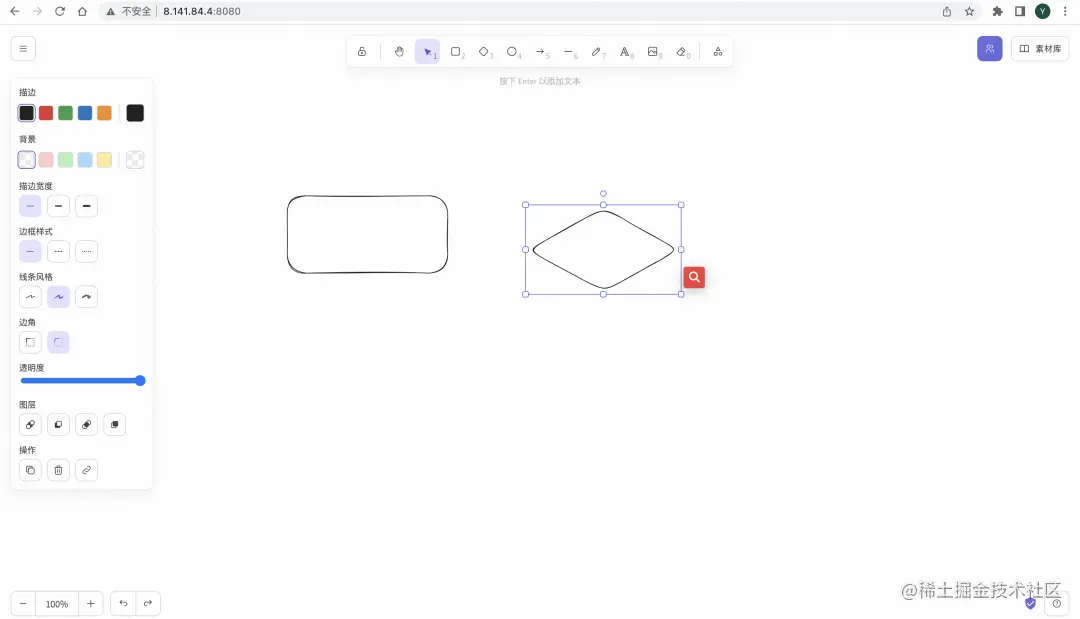This screenshot has height=619, width=1080.
Task: Open the stroke color picker
Action: 135,113
